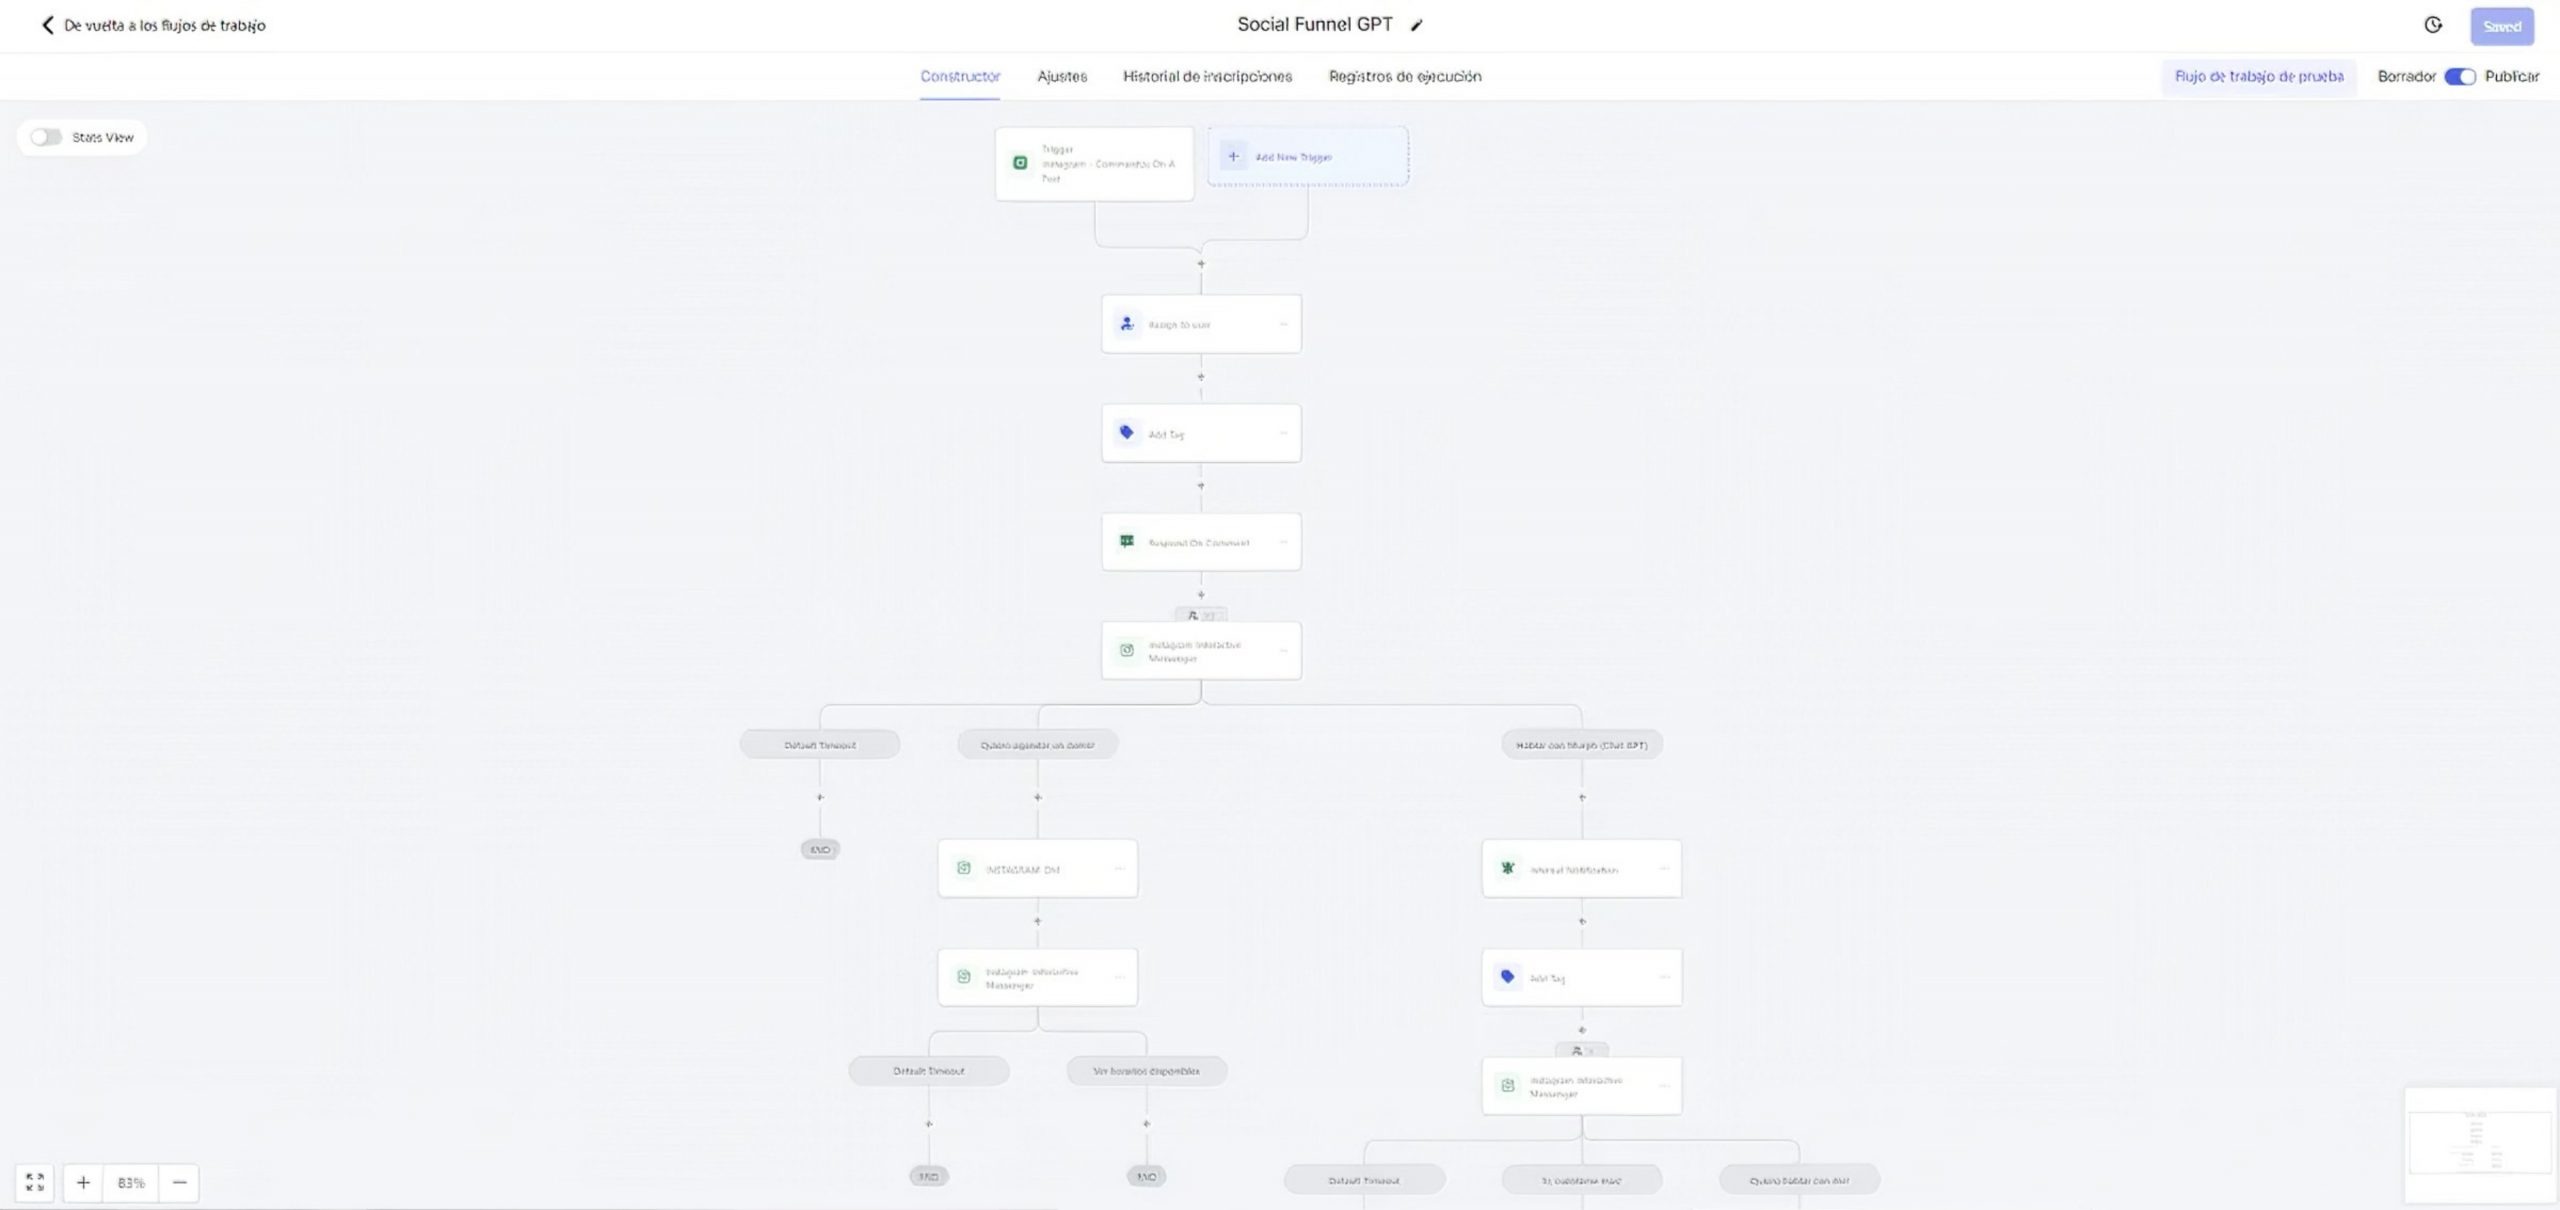
Task: Switch to the Ajustes tab
Action: (x=1061, y=77)
